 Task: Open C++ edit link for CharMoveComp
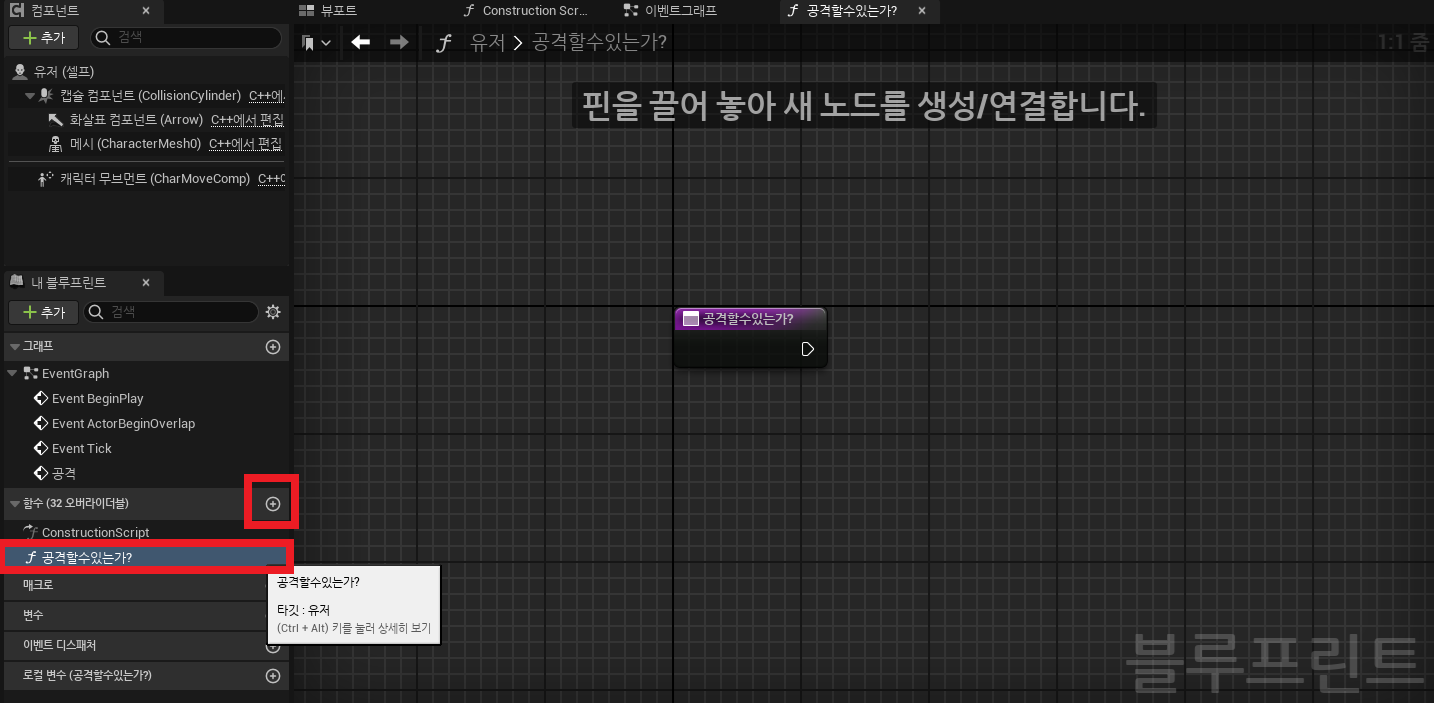click(272, 179)
